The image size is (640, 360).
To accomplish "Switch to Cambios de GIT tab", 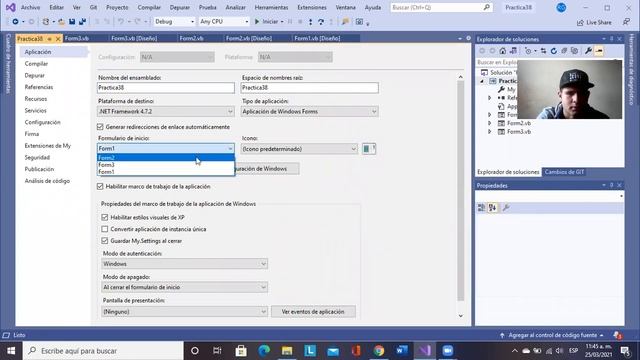I will [564, 172].
